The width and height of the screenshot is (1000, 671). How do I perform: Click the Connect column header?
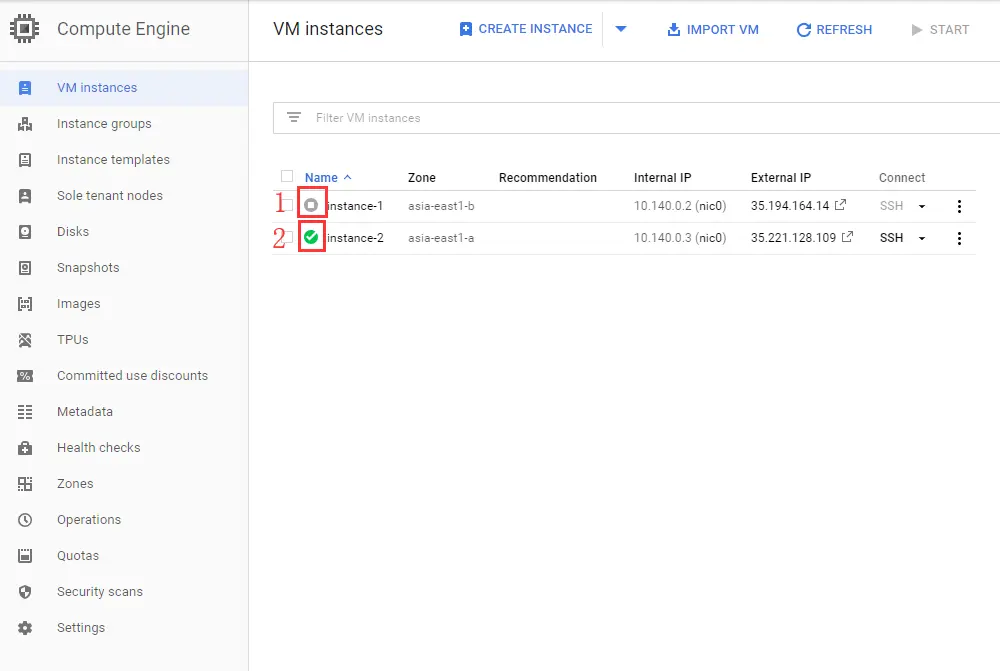pyautogui.click(x=902, y=177)
